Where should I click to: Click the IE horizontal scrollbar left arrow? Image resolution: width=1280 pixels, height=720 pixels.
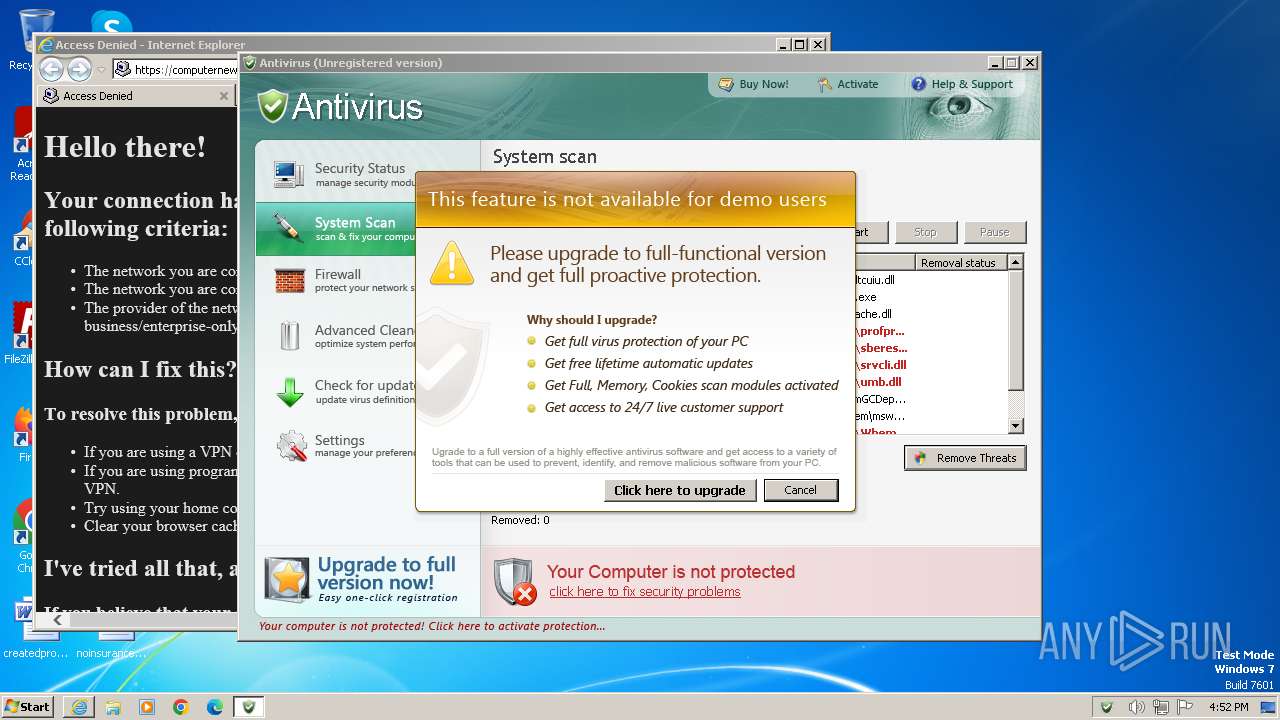(57, 620)
